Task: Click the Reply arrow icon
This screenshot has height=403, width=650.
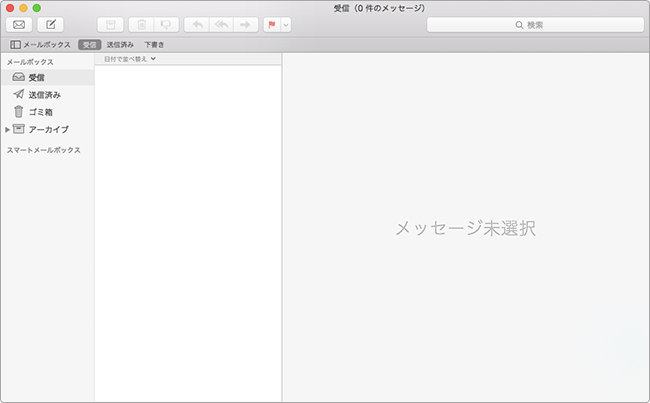Action: pyautogui.click(x=197, y=24)
